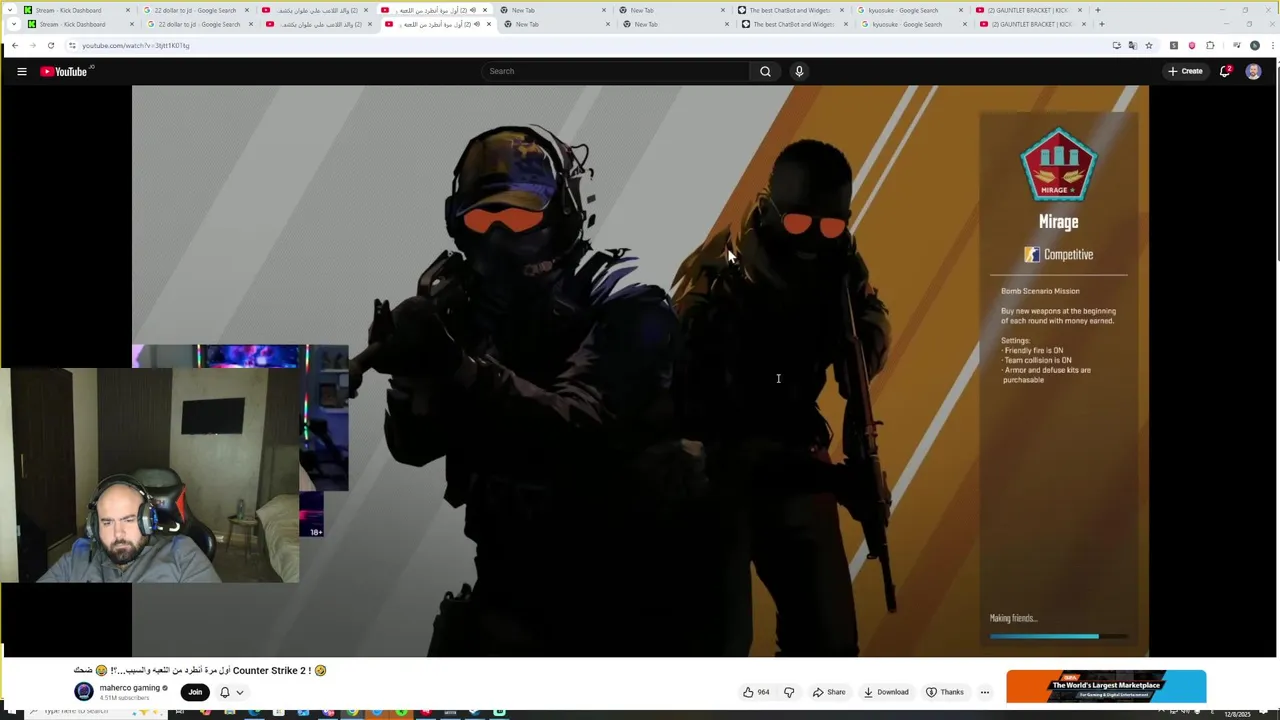Translate this page icon
The height and width of the screenshot is (720, 1280).
1132,45
